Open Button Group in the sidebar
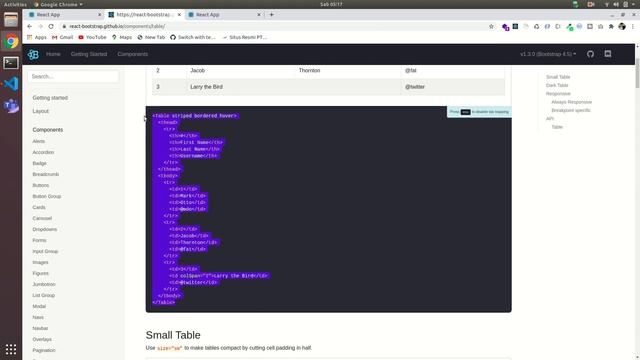The height and width of the screenshot is (360, 640). [47, 196]
